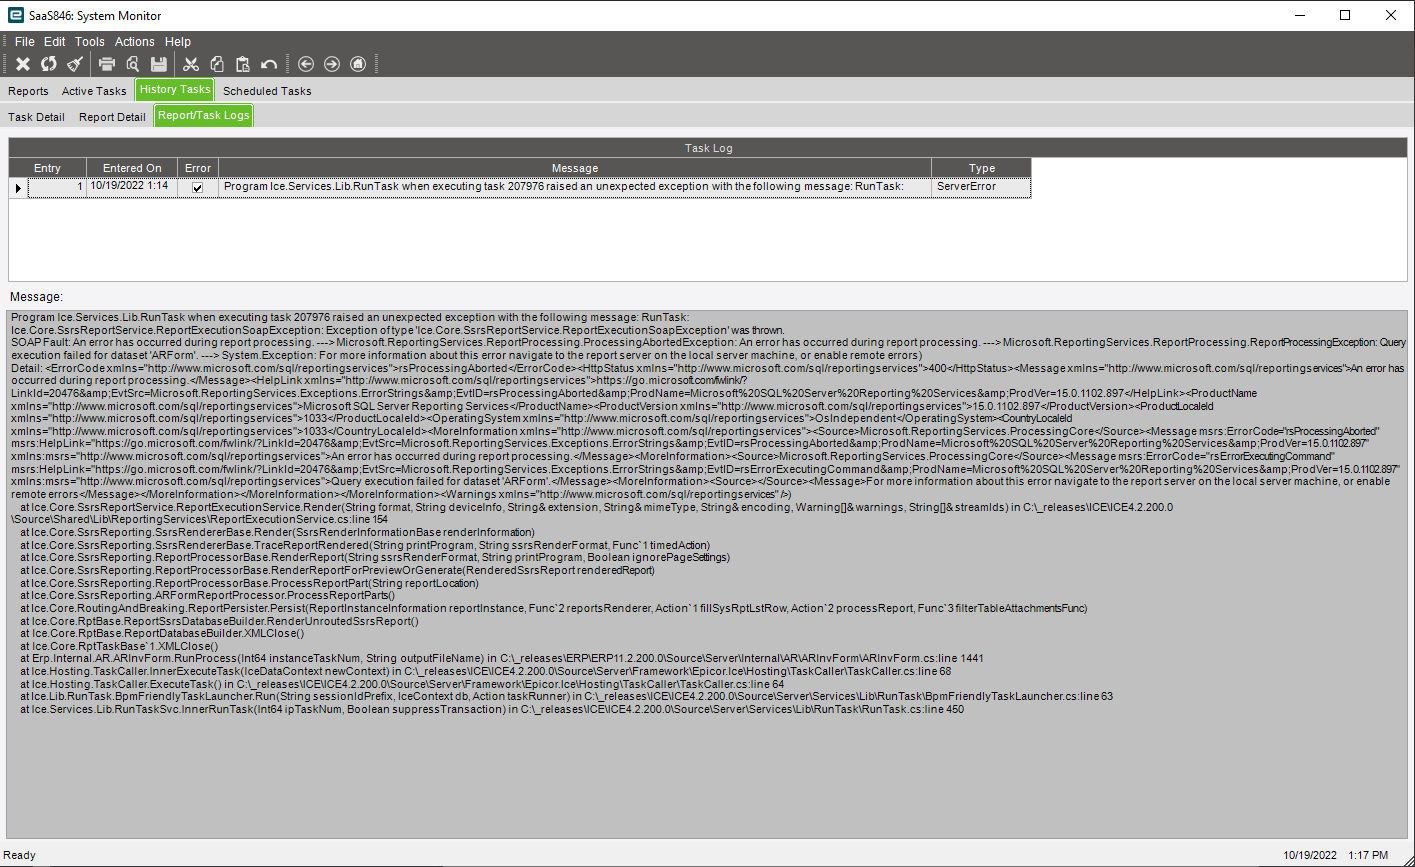Image resolution: width=1415 pixels, height=867 pixels.
Task: Sort by the Entered On column header
Action: (x=132, y=168)
